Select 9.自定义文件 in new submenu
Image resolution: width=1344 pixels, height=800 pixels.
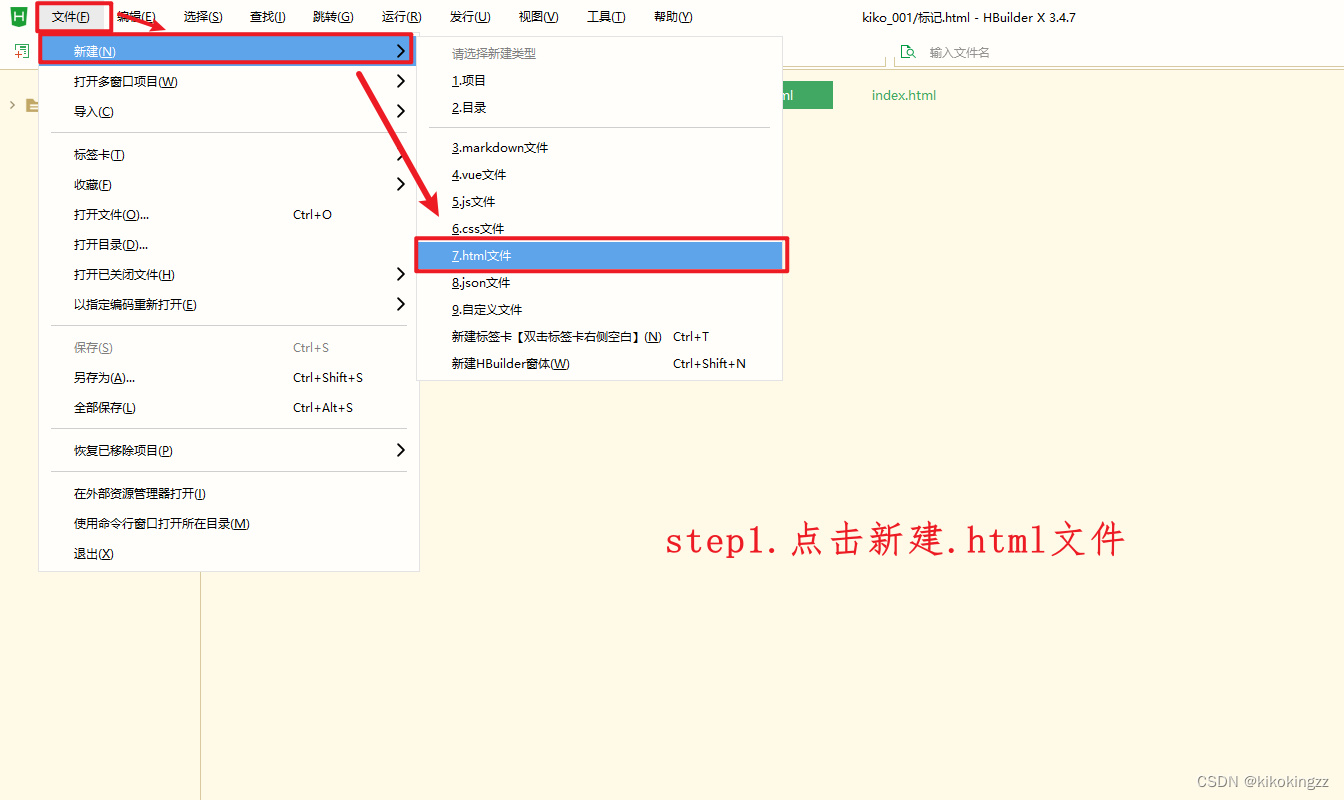(599, 309)
